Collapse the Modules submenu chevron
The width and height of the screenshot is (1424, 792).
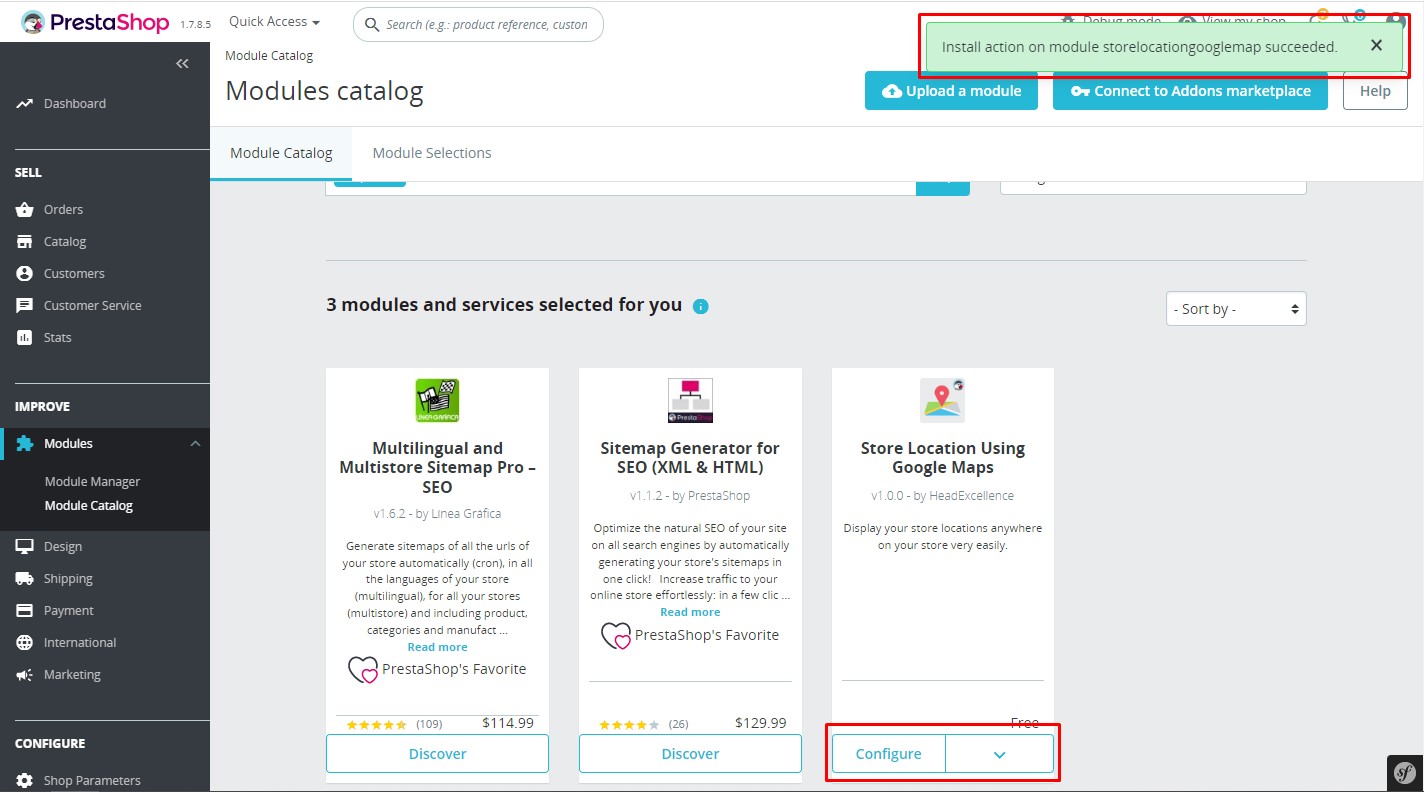pos(195,443)
